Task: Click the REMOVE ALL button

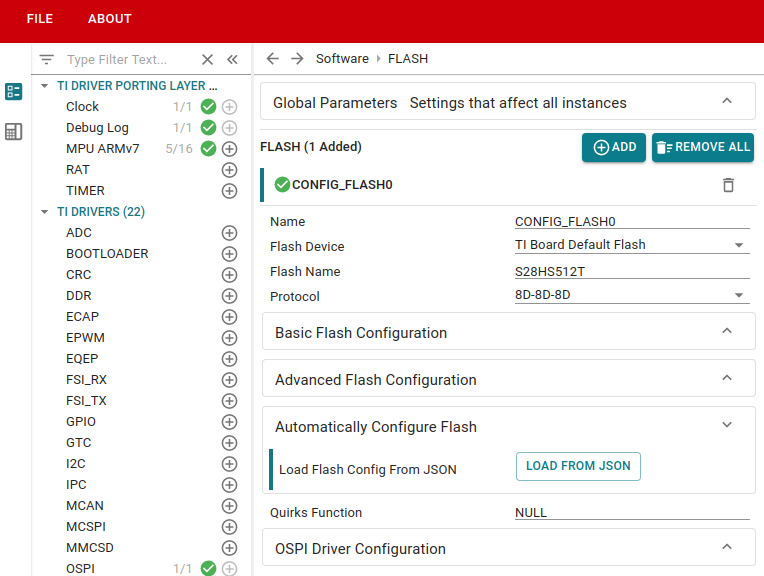Action: pyautogui.click(x=703, y=147)
